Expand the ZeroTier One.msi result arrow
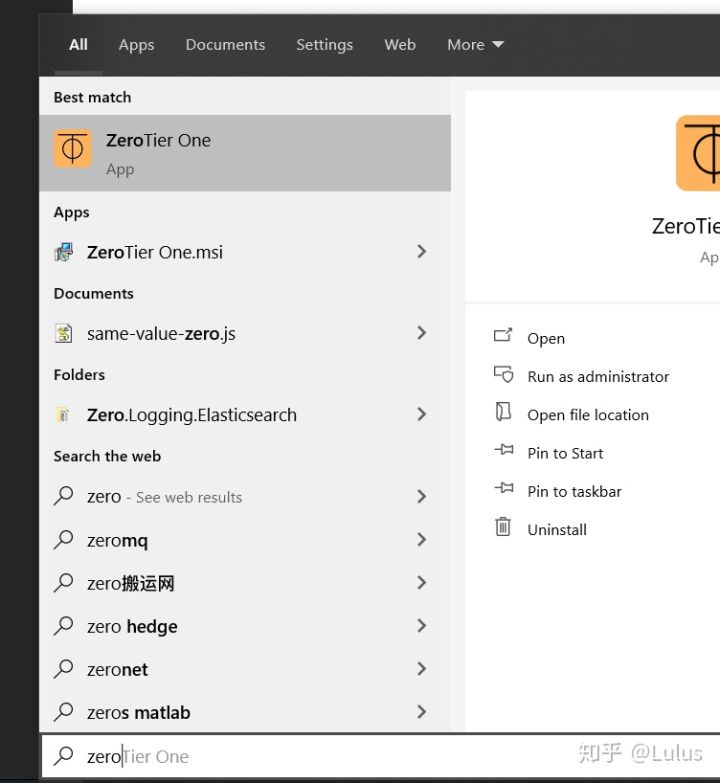 point(422,251)
